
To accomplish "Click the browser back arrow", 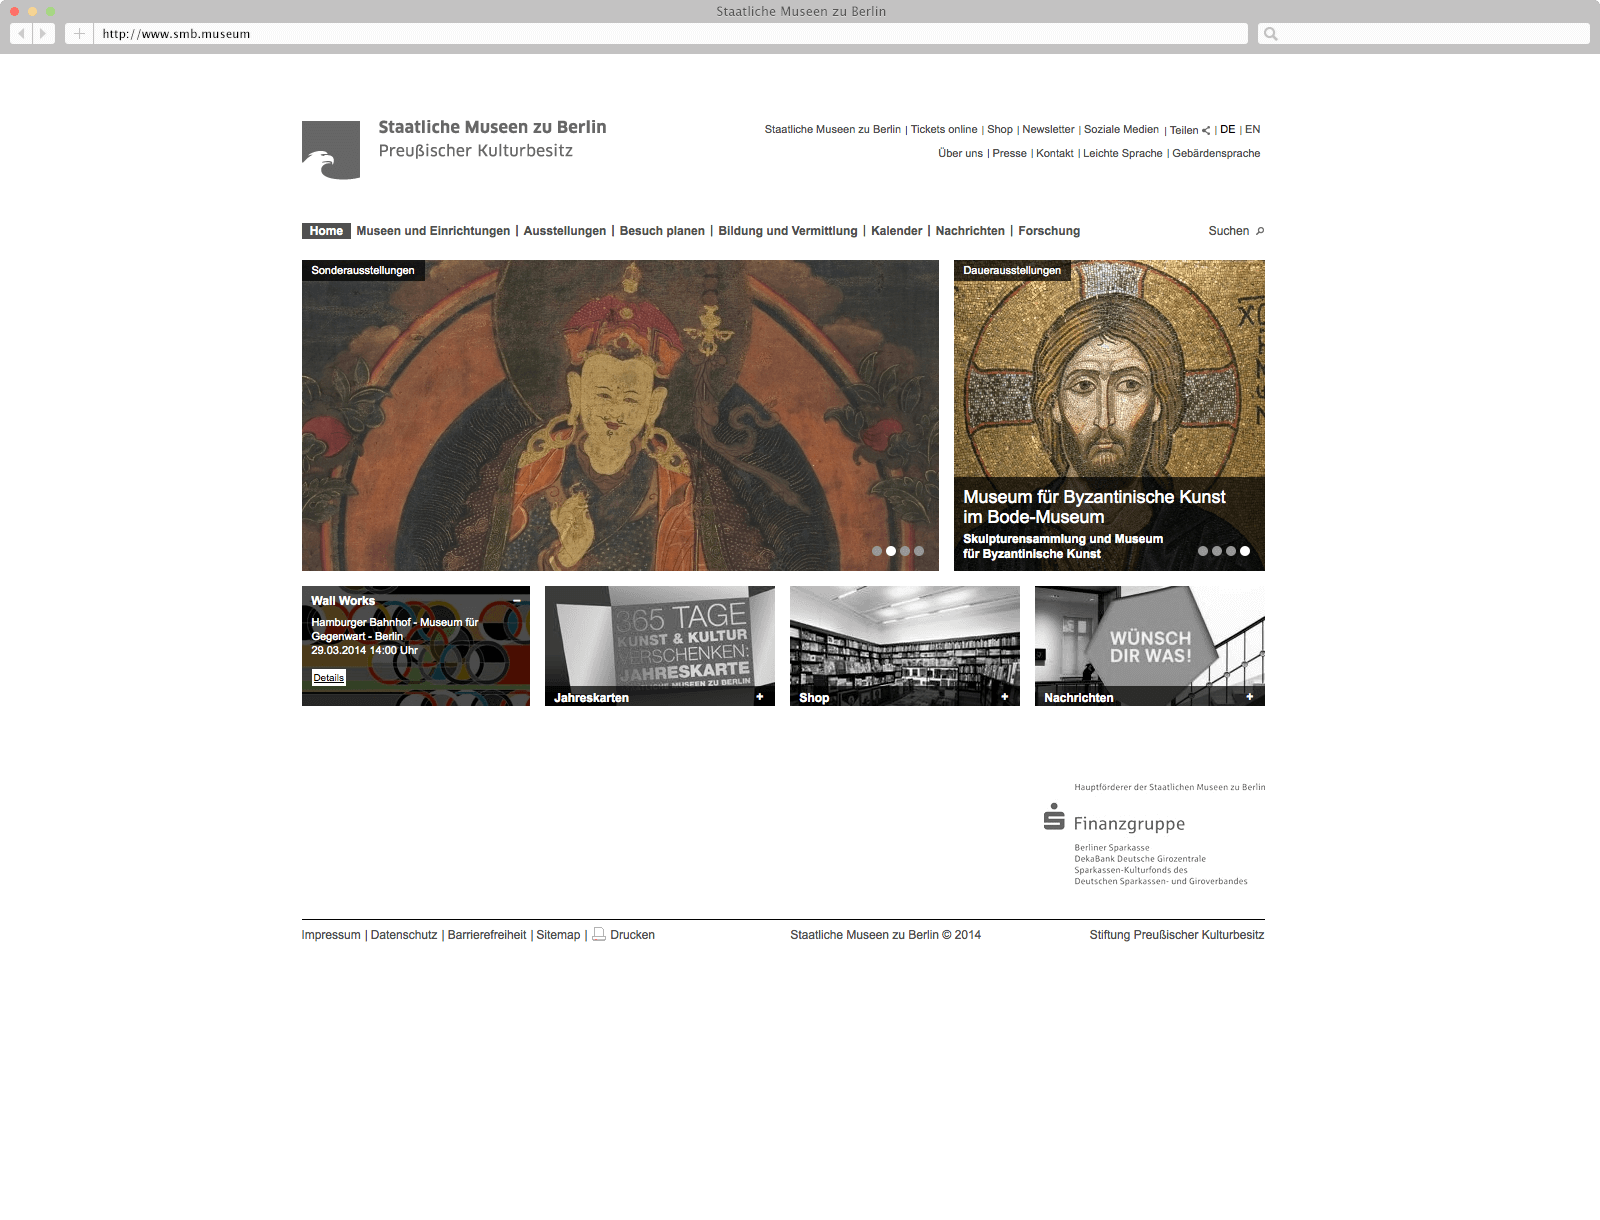I will tap(21, 33).
